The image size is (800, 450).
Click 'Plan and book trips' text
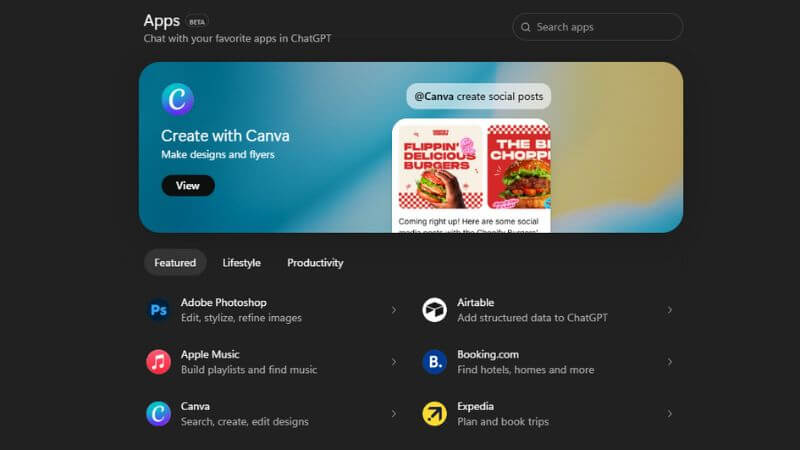pos(503,422)
